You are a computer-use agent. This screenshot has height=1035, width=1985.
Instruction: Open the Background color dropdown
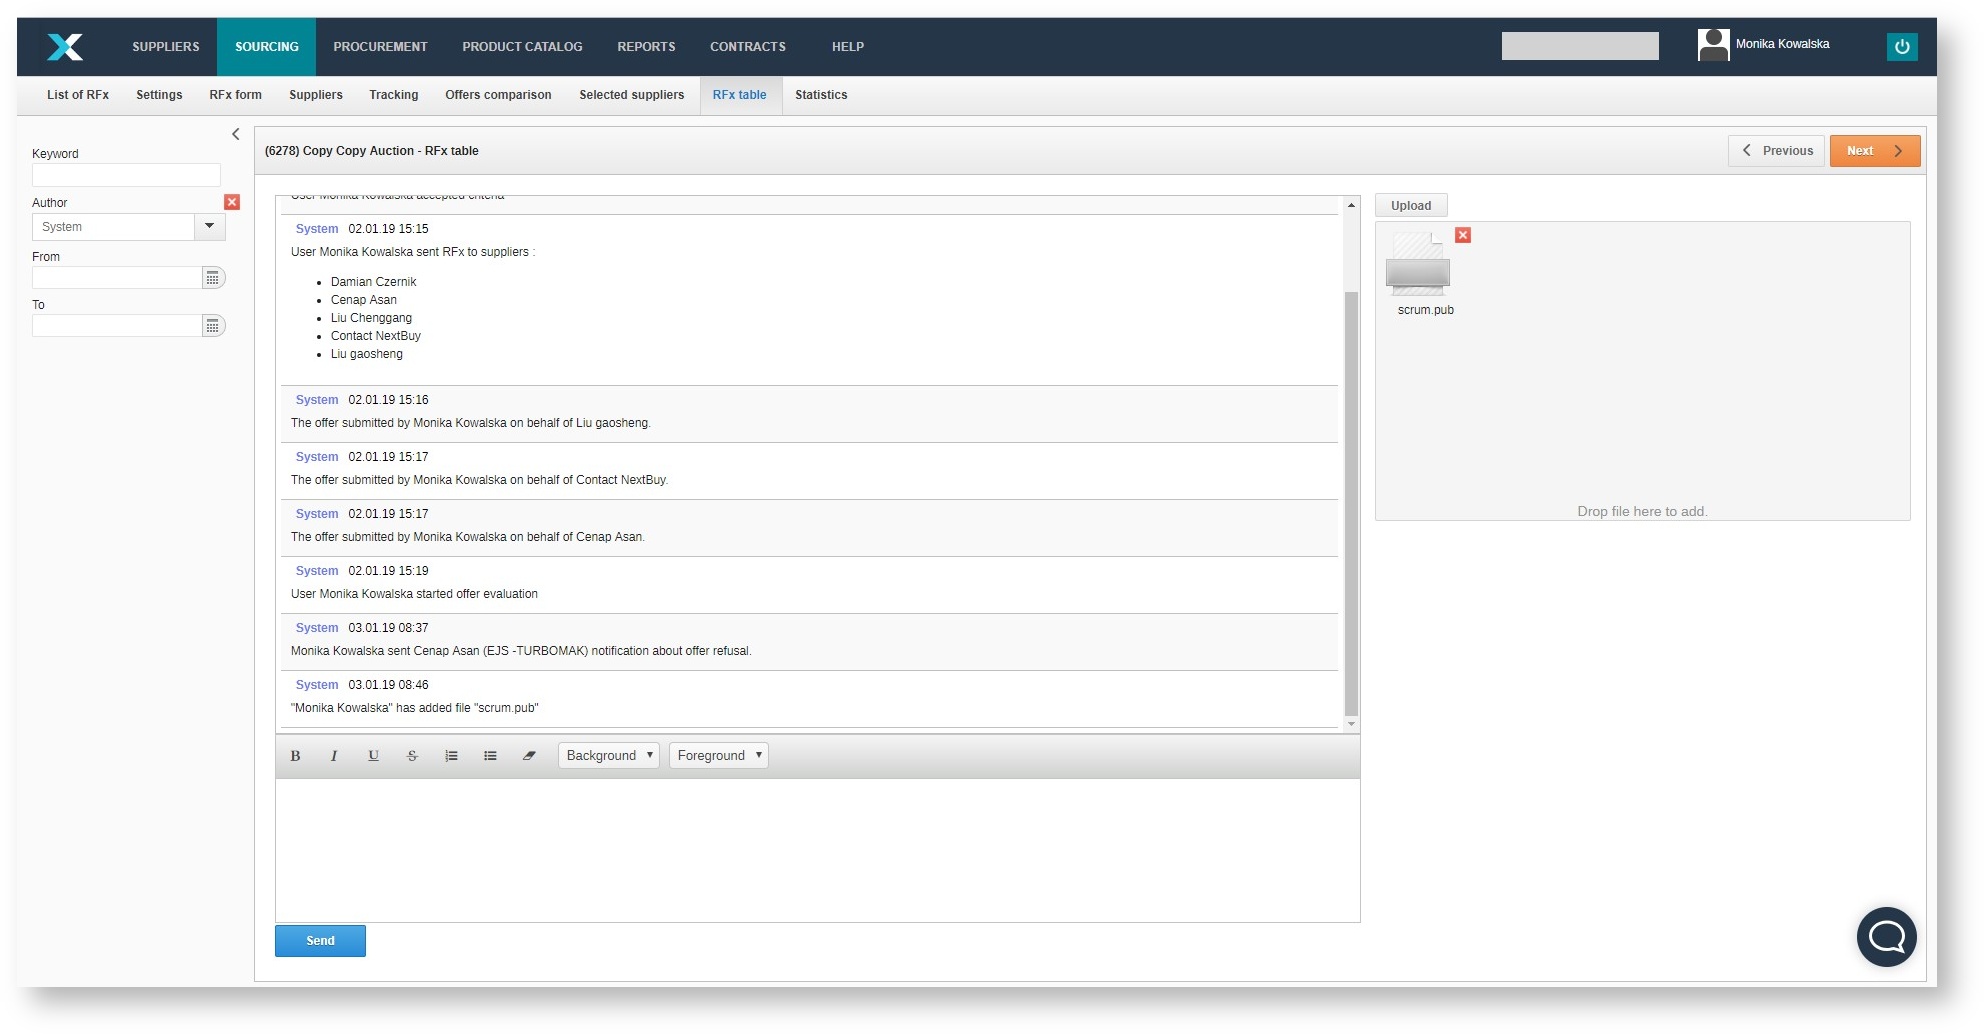pos(609,756)
